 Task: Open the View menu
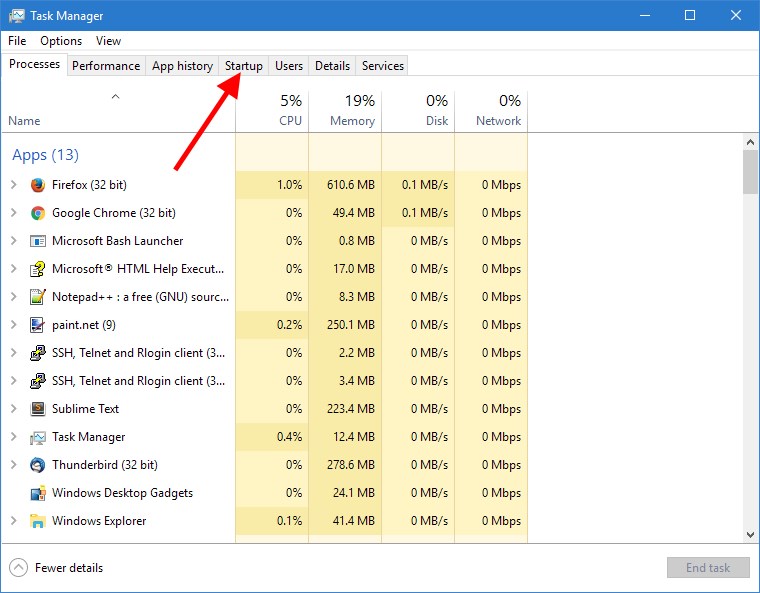pos(108,41)
